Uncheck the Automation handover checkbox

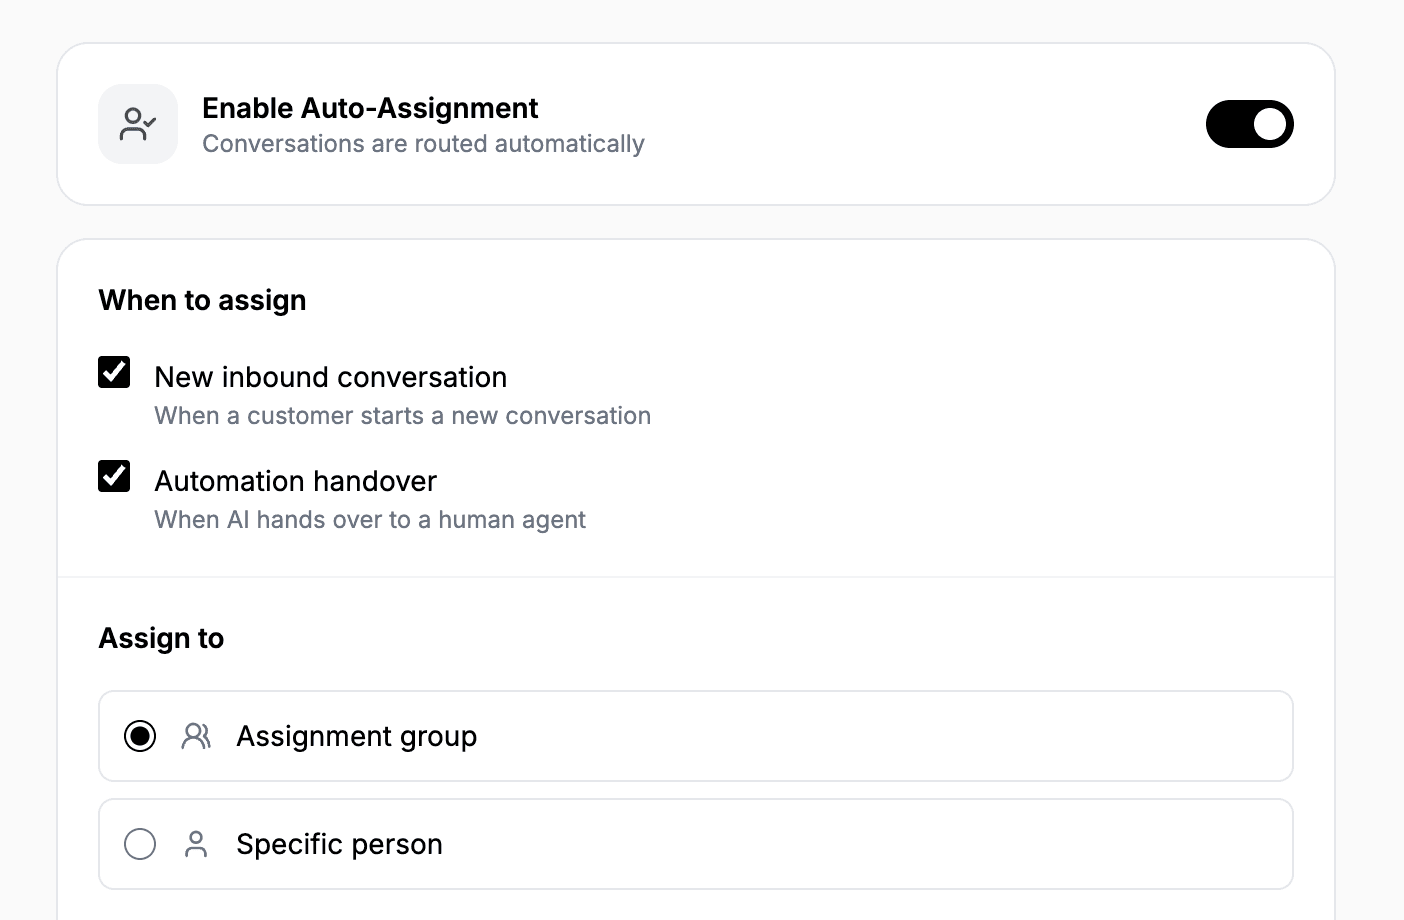pyautogui.click(x=114, y=476)
